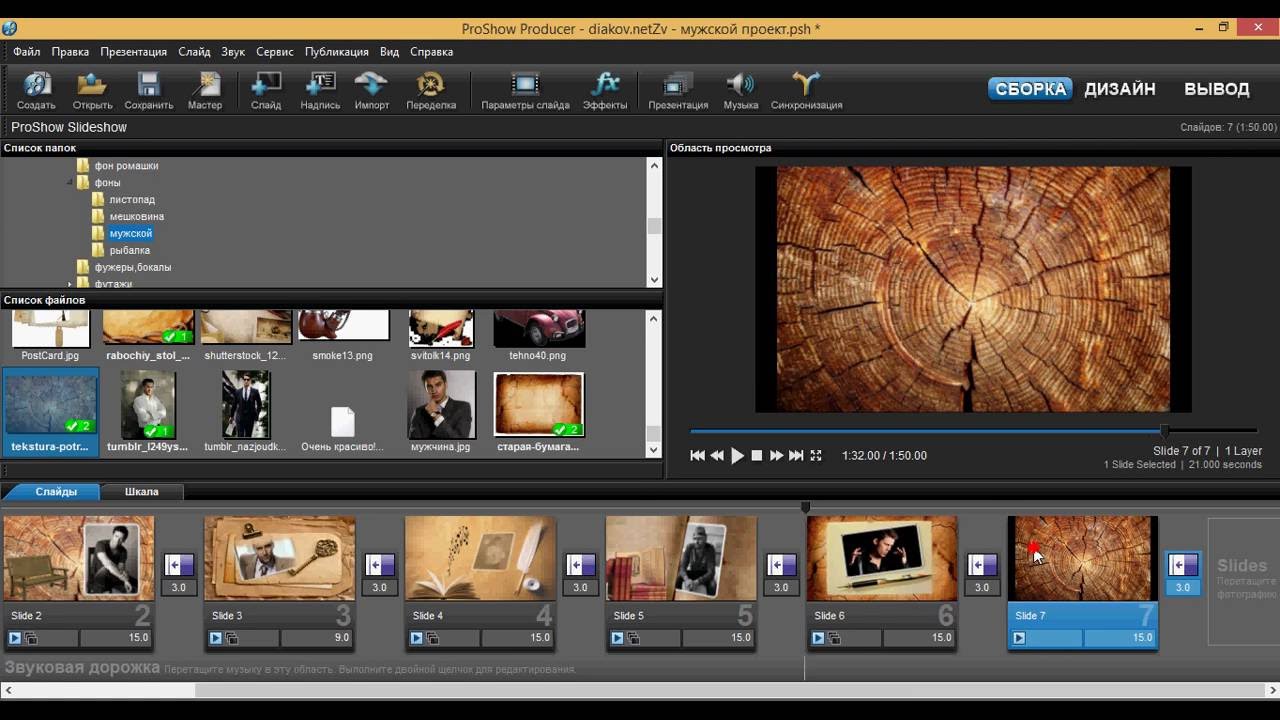This screenshot has height=720, width=1280.
Task: Toggle fullscreen preview icon
Action: [x=816, y=456]
